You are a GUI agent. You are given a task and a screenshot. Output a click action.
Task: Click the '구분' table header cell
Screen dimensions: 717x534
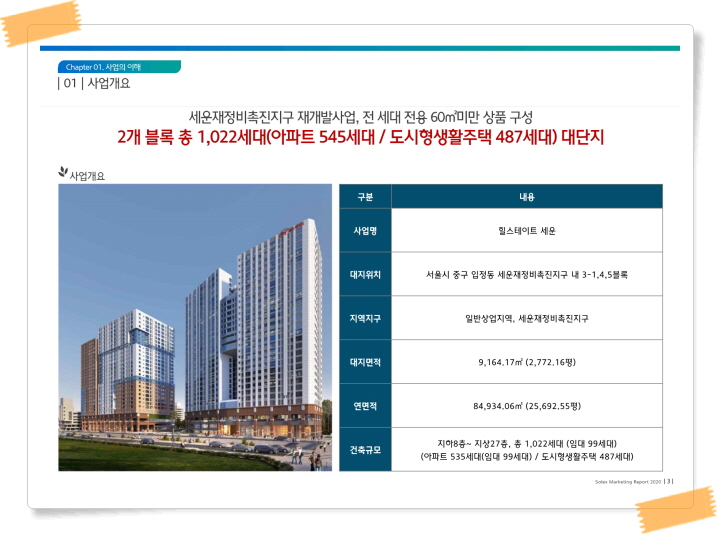point(365,197)
